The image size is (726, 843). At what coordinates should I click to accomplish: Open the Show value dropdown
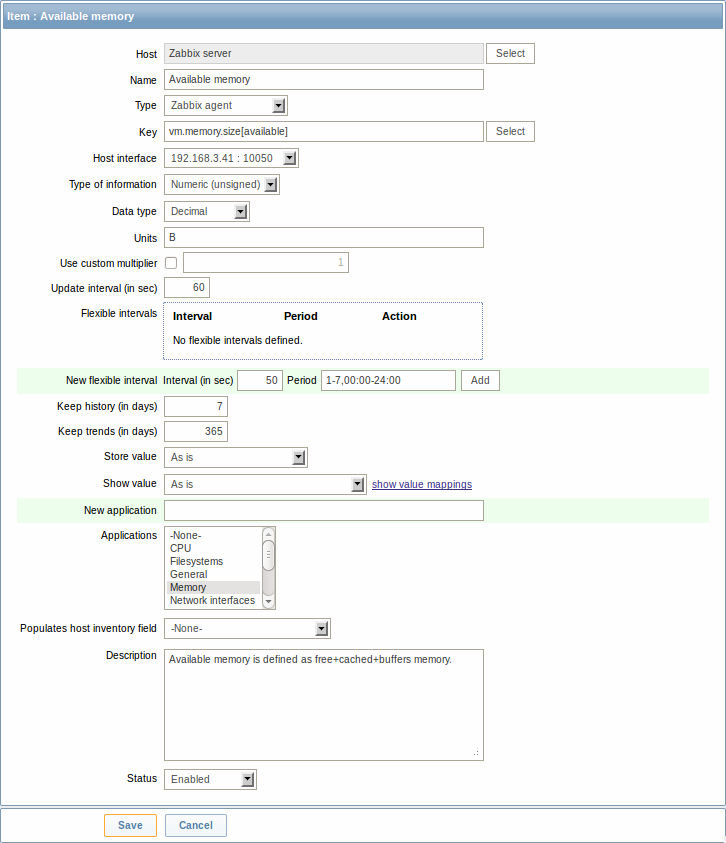click(x=265, y=484)
